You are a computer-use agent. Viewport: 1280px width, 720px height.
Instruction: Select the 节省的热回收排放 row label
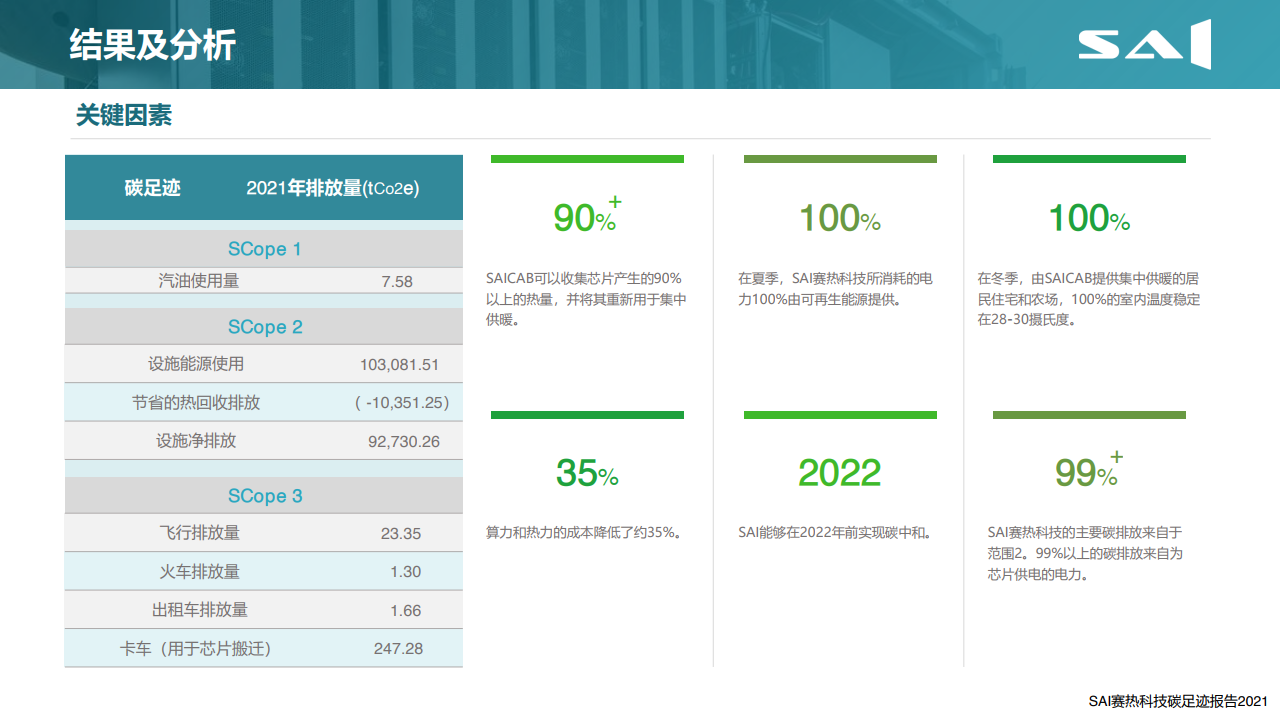pyautogui.click(x=196, y=402)
